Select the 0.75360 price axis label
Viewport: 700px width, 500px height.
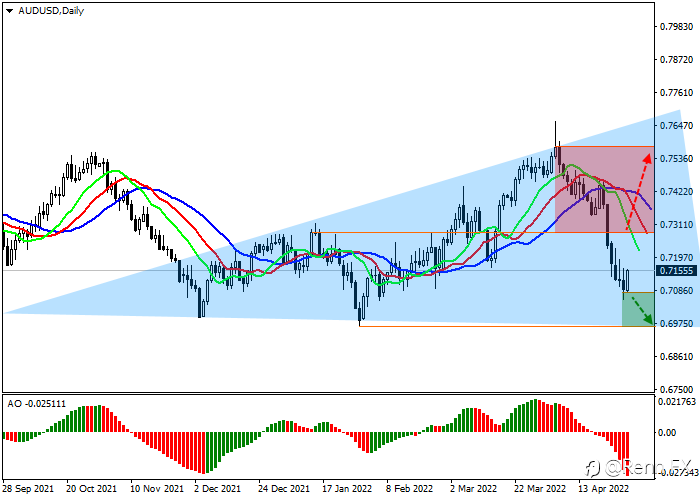coord(677,159)
